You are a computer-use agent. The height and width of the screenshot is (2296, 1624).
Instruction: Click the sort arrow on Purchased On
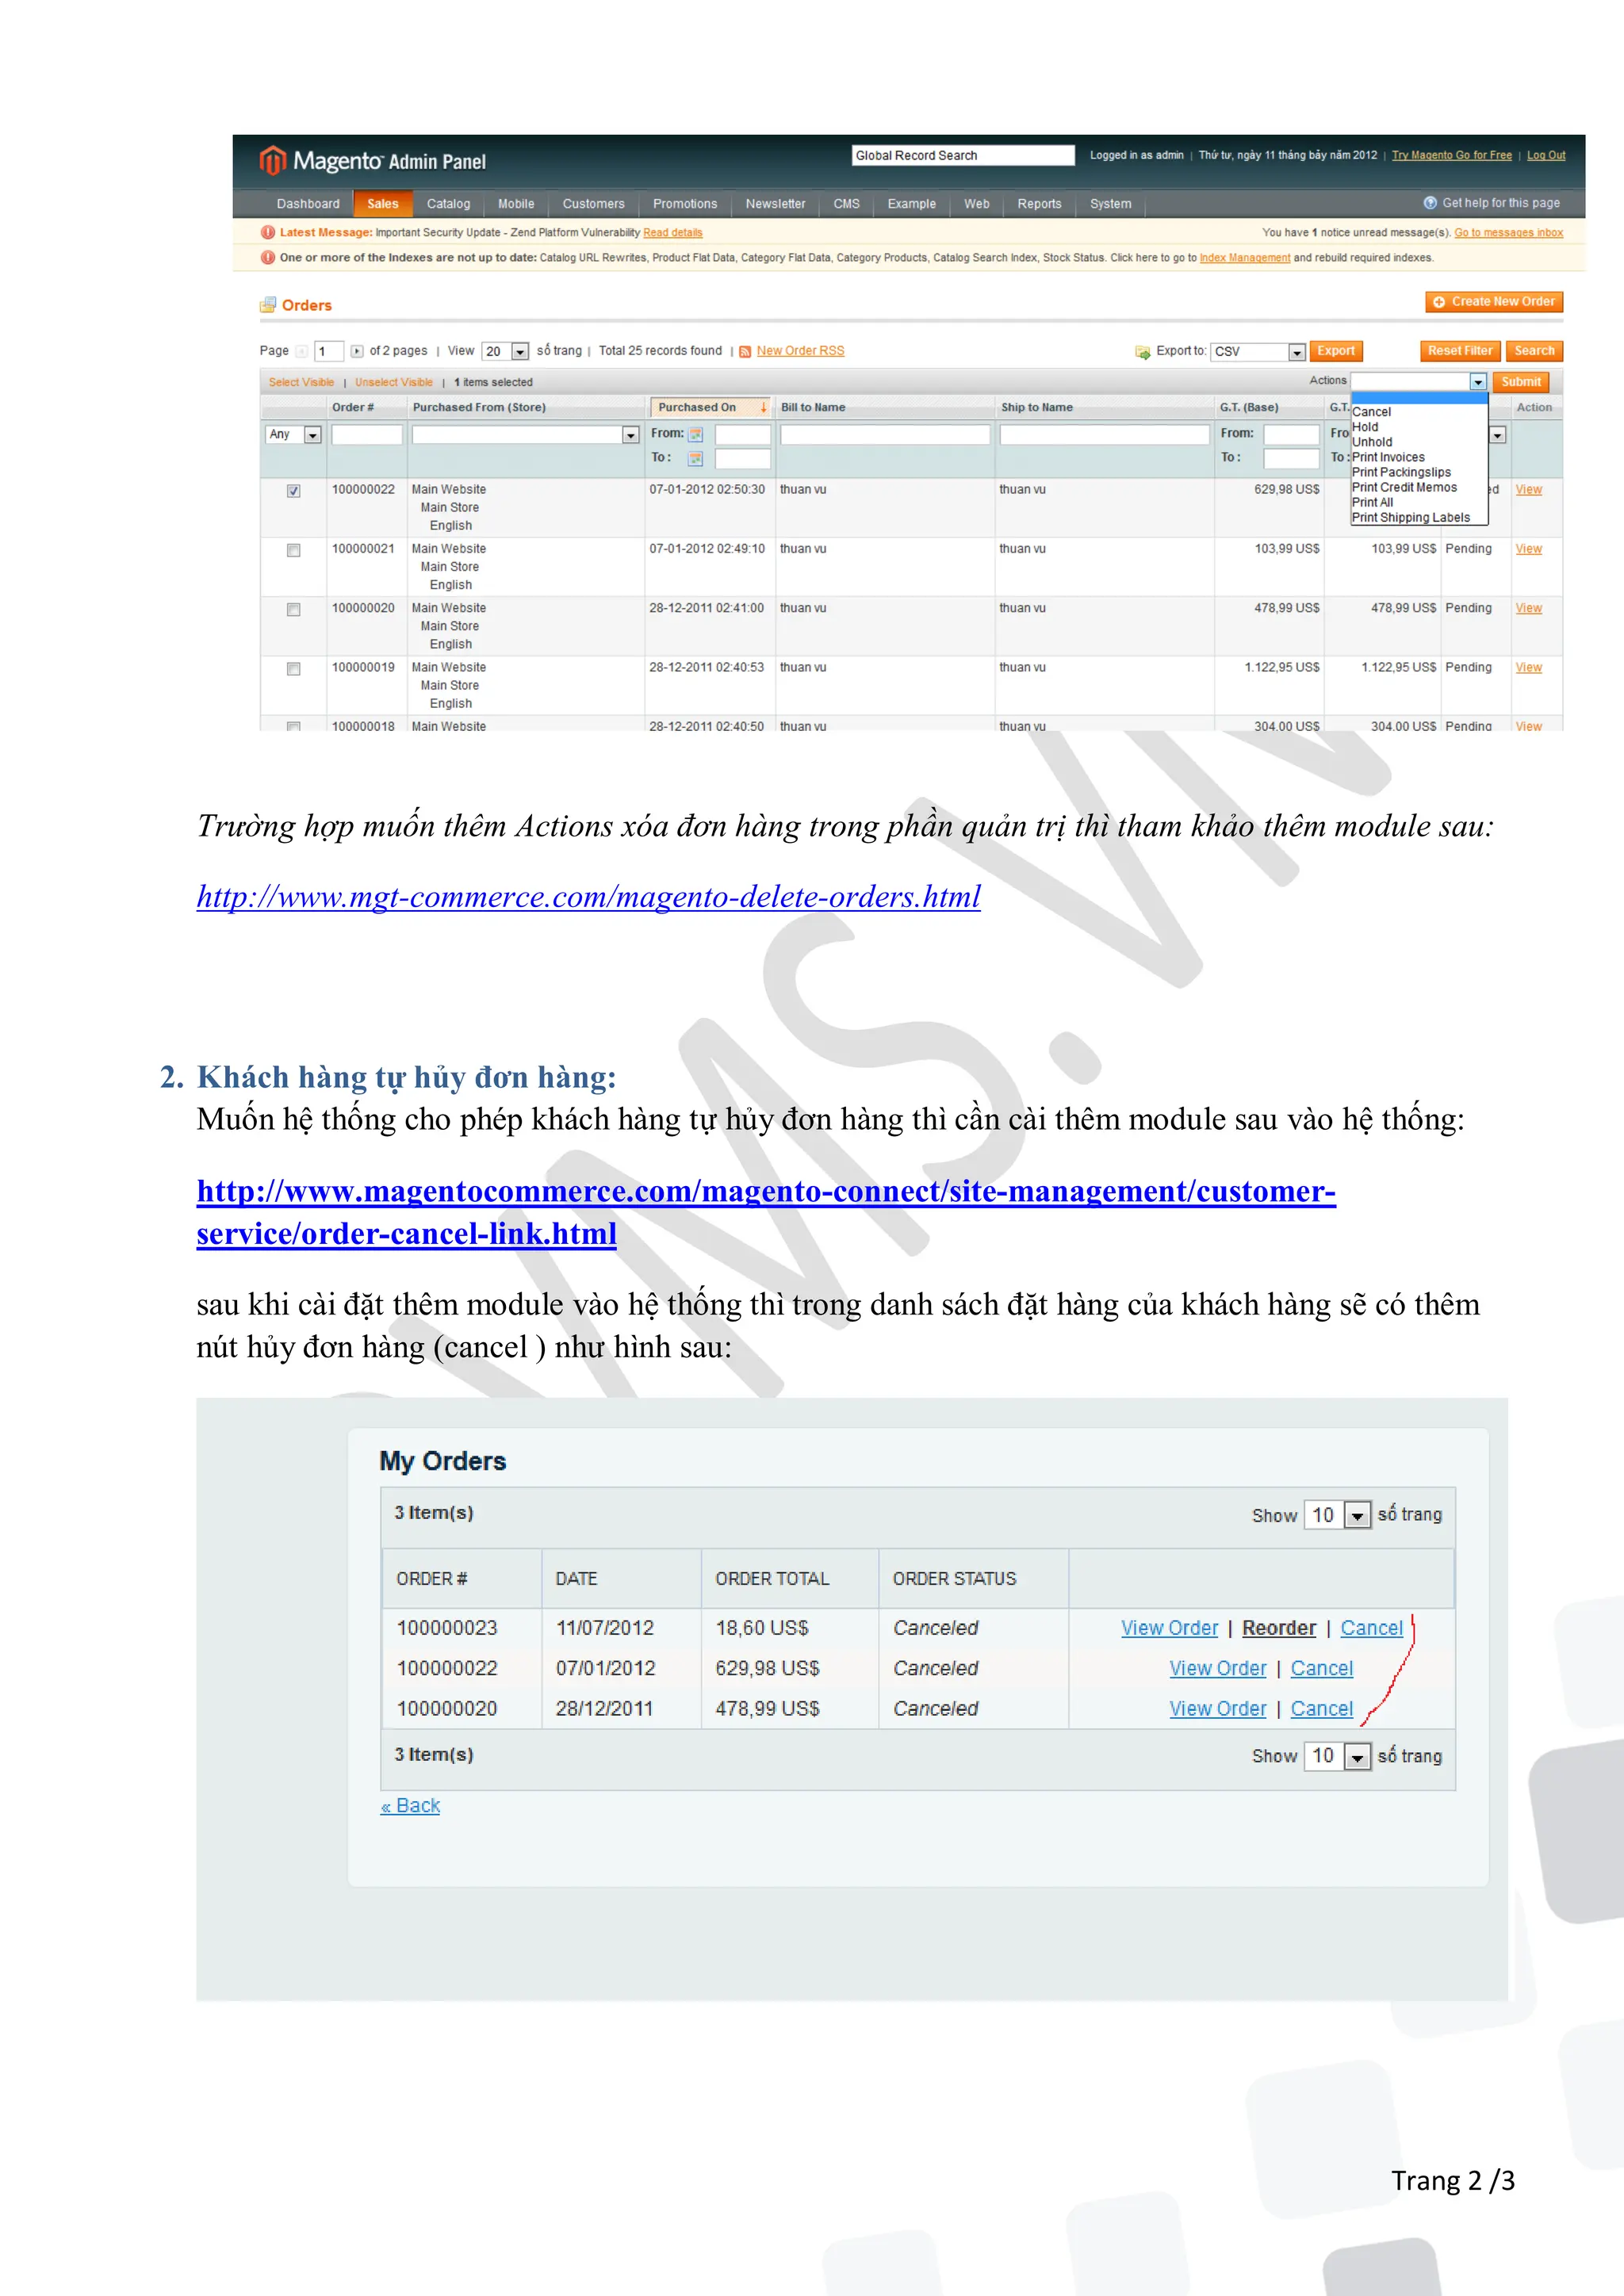(764, 407)
